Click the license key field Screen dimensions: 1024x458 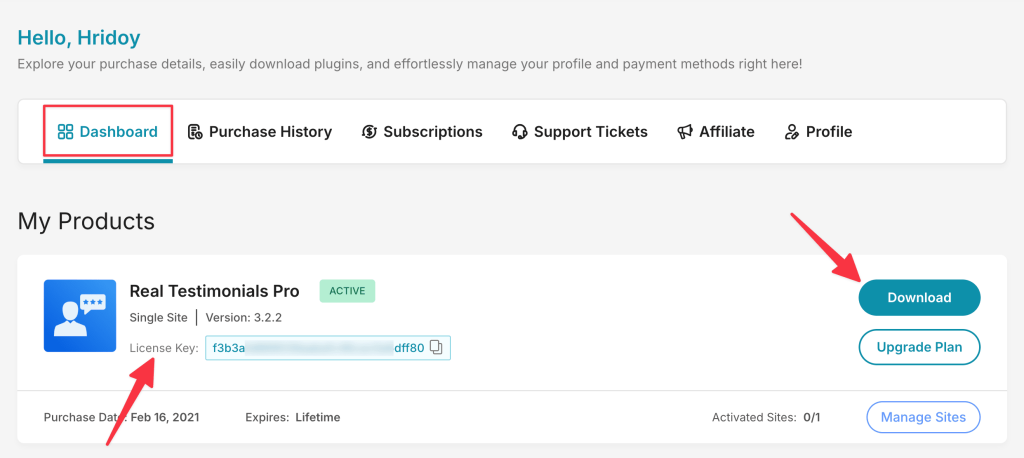point(328,348)
